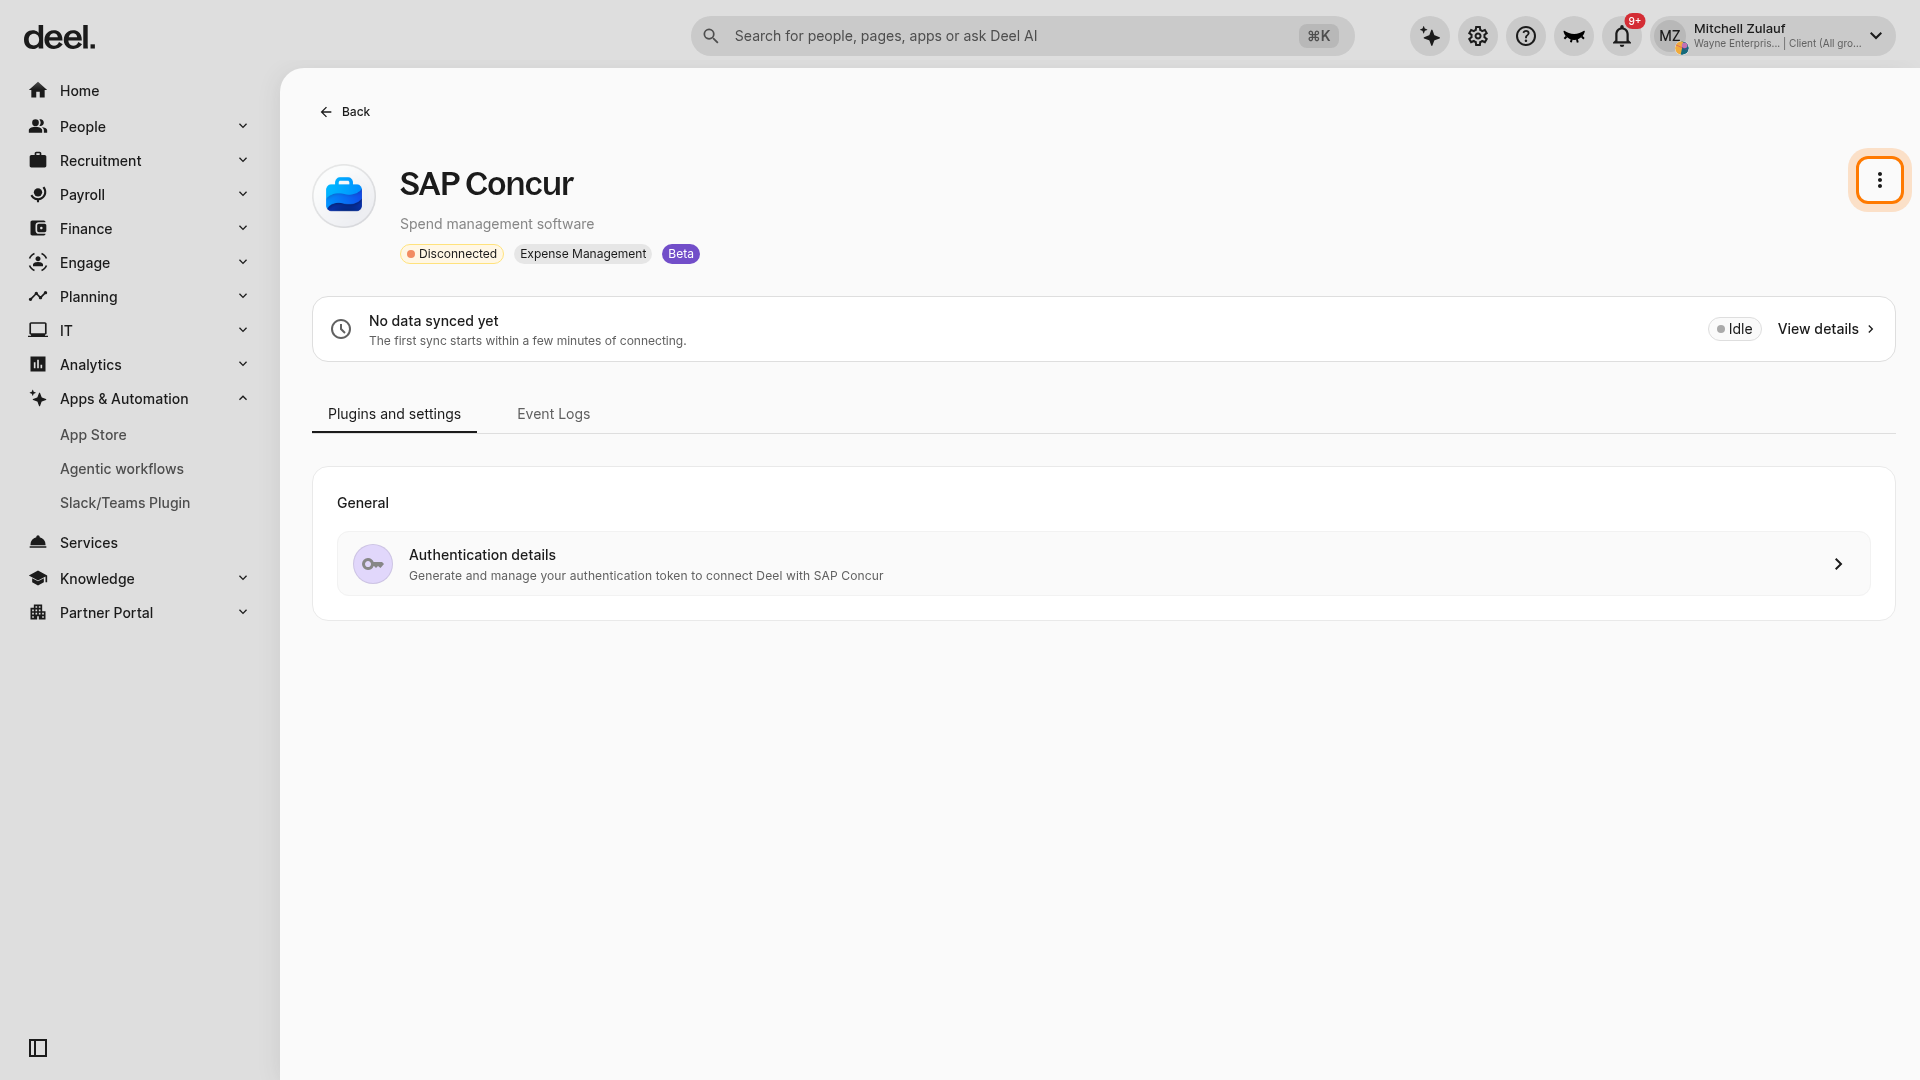The image size is (1920, 1080).
Task: Click the Beta badge
Action: pyautogui.click(x=681, y=254)
